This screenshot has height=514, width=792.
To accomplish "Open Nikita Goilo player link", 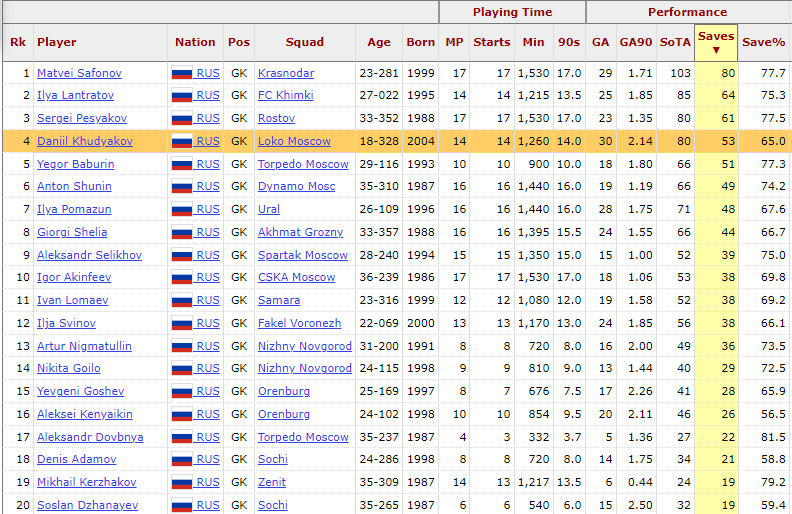I will (x=69, y=368).
